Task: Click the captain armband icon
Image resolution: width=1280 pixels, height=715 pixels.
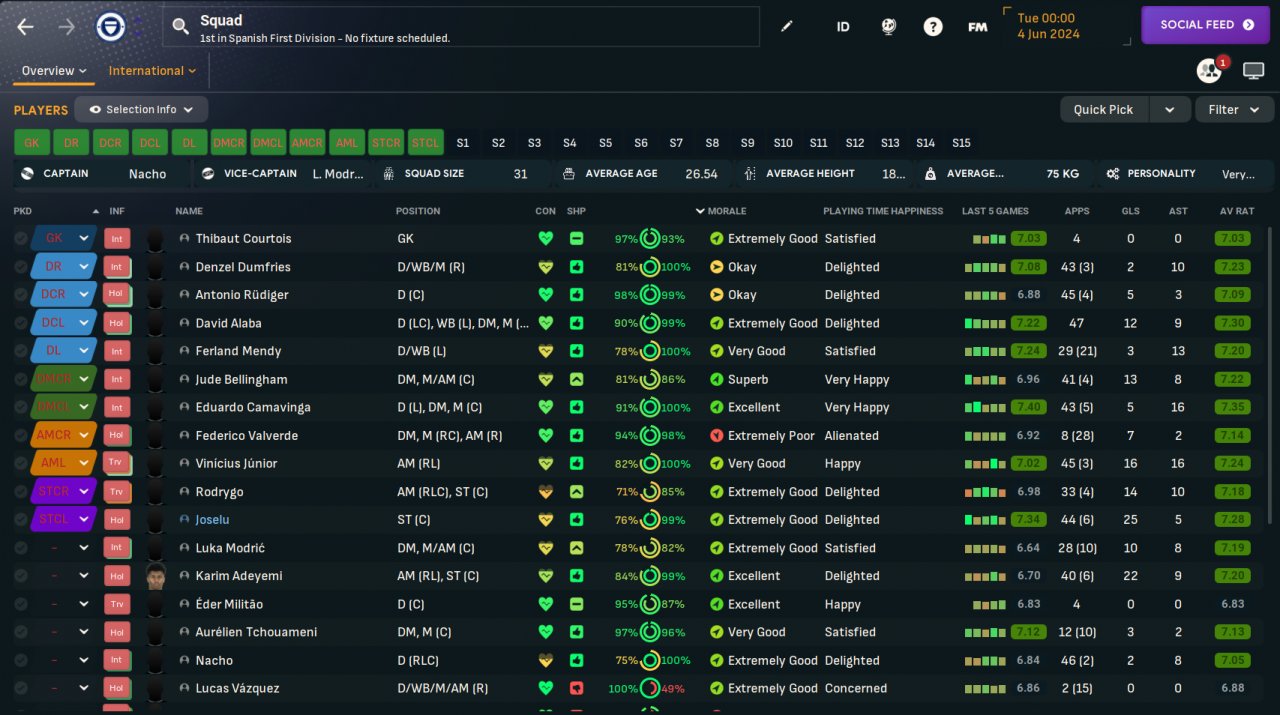Action: point(27,174)
